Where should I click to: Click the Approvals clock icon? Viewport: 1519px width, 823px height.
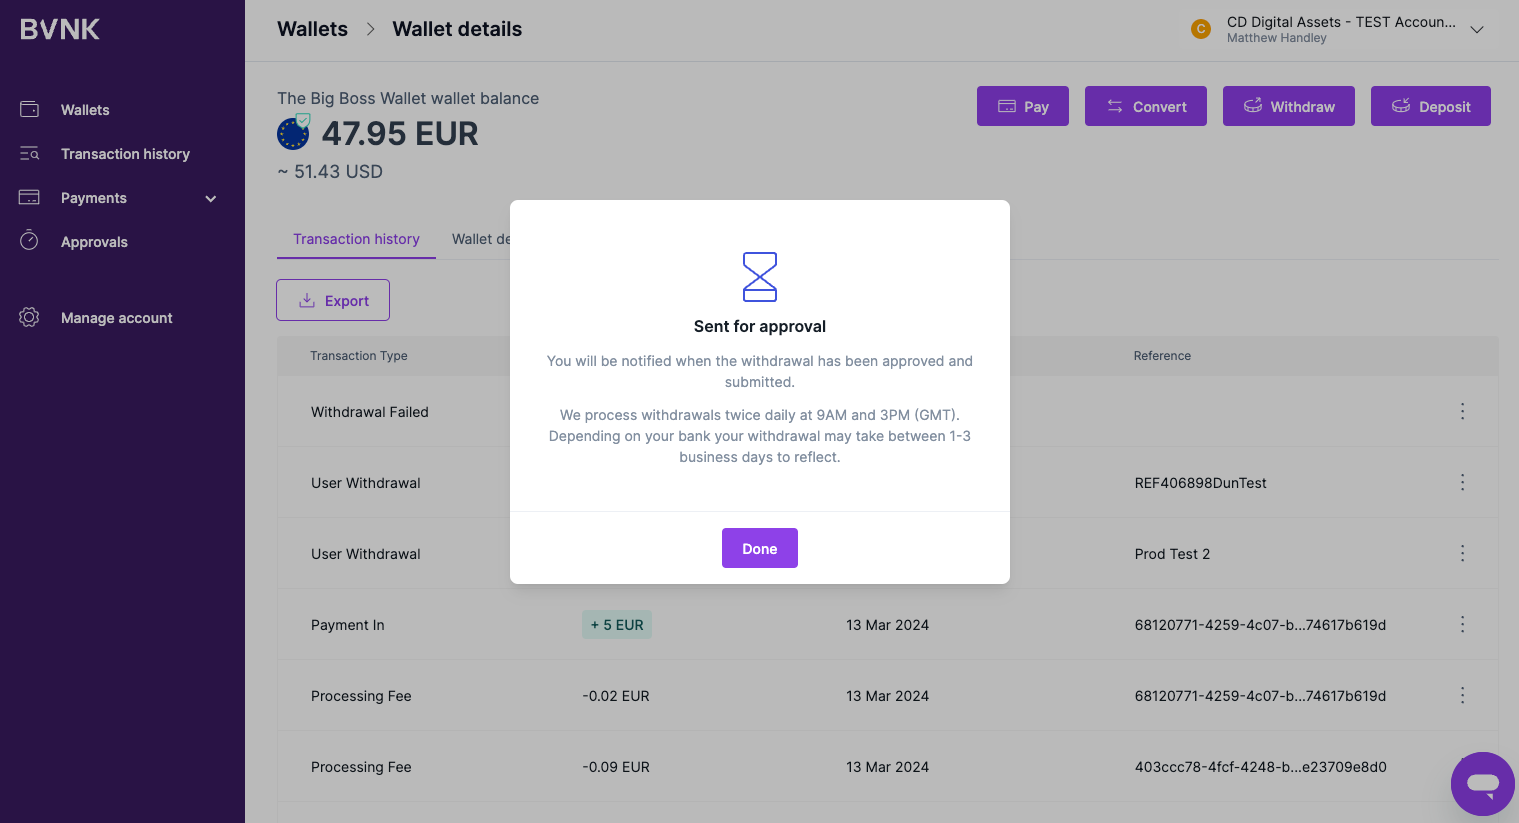(x=30, y=241)
